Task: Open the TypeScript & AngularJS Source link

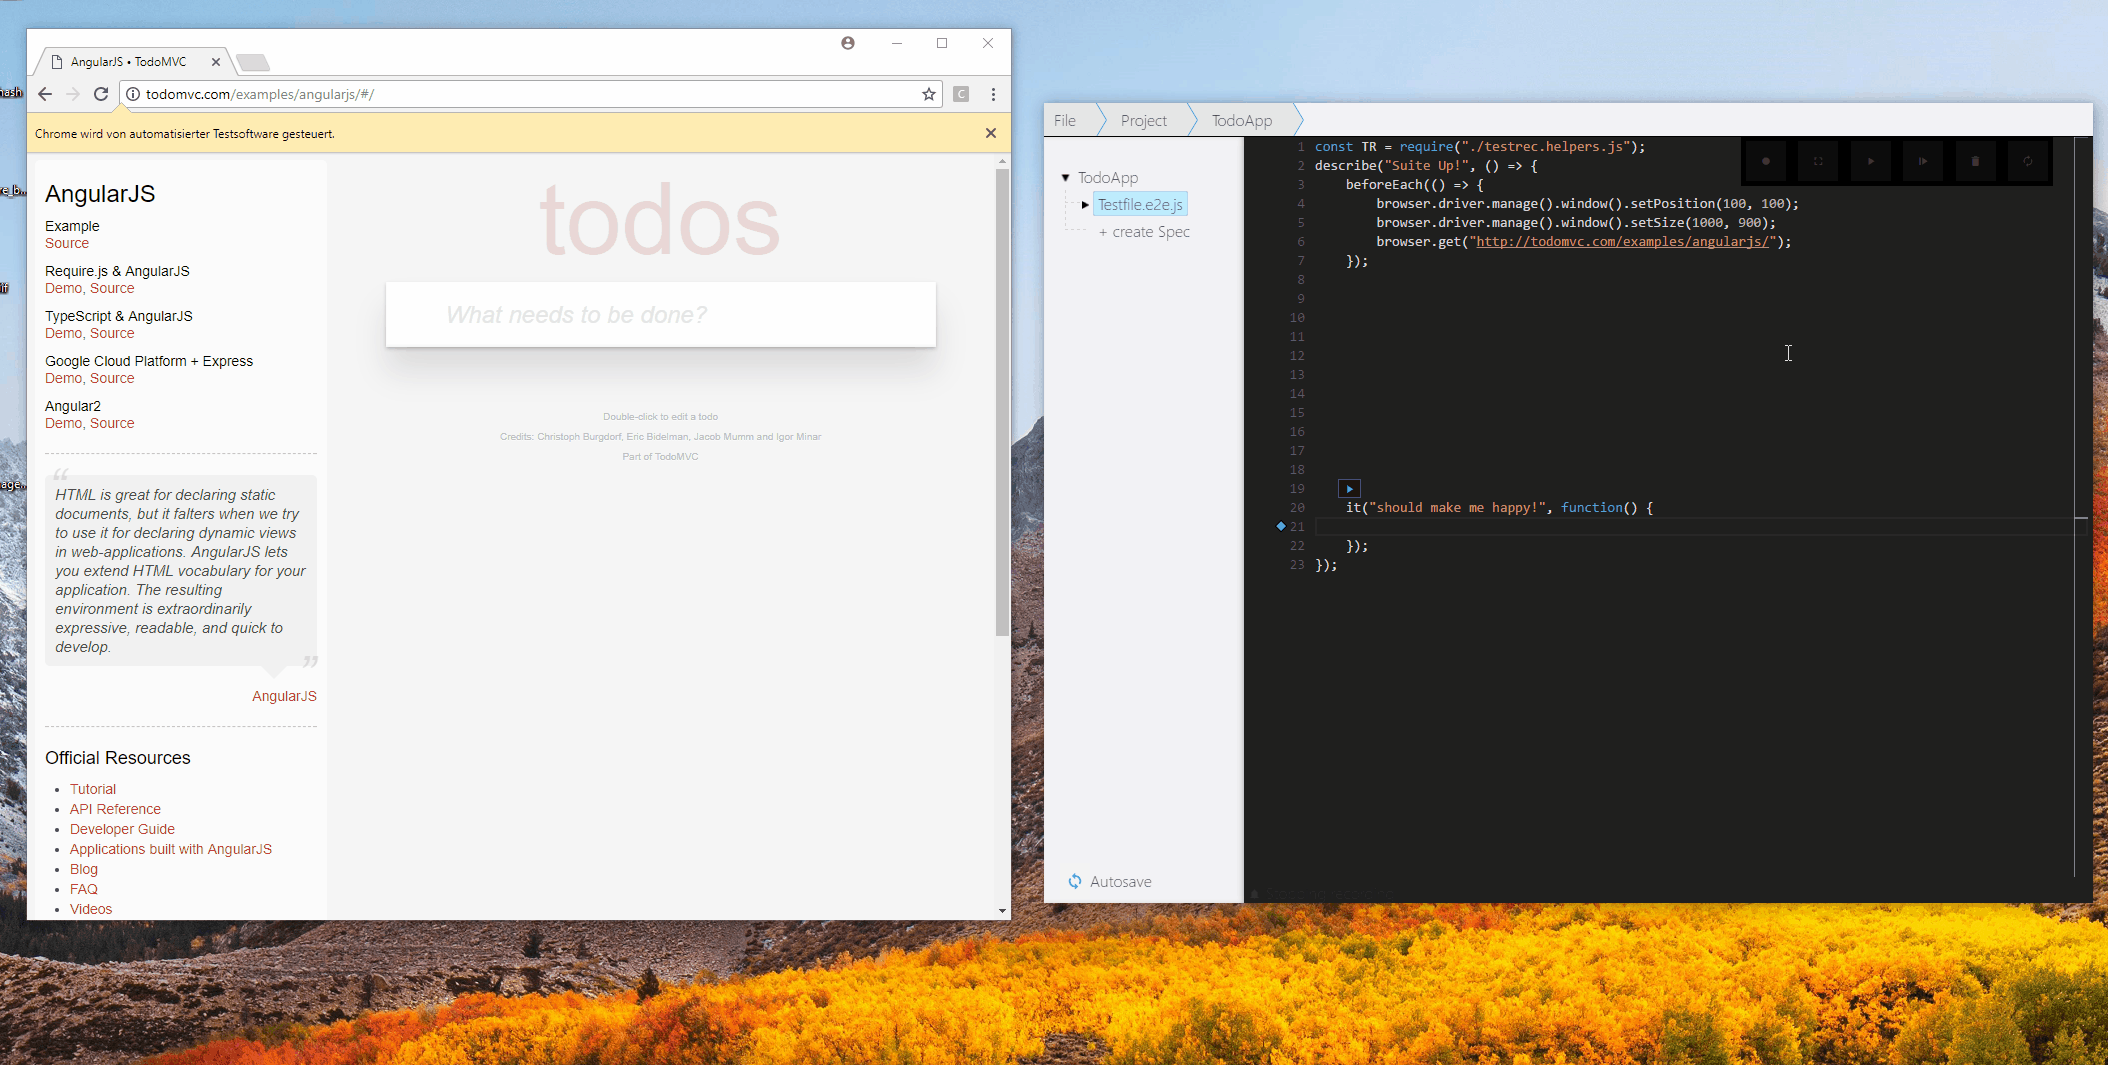Action: pyautogui.click(x=112, y=333)
